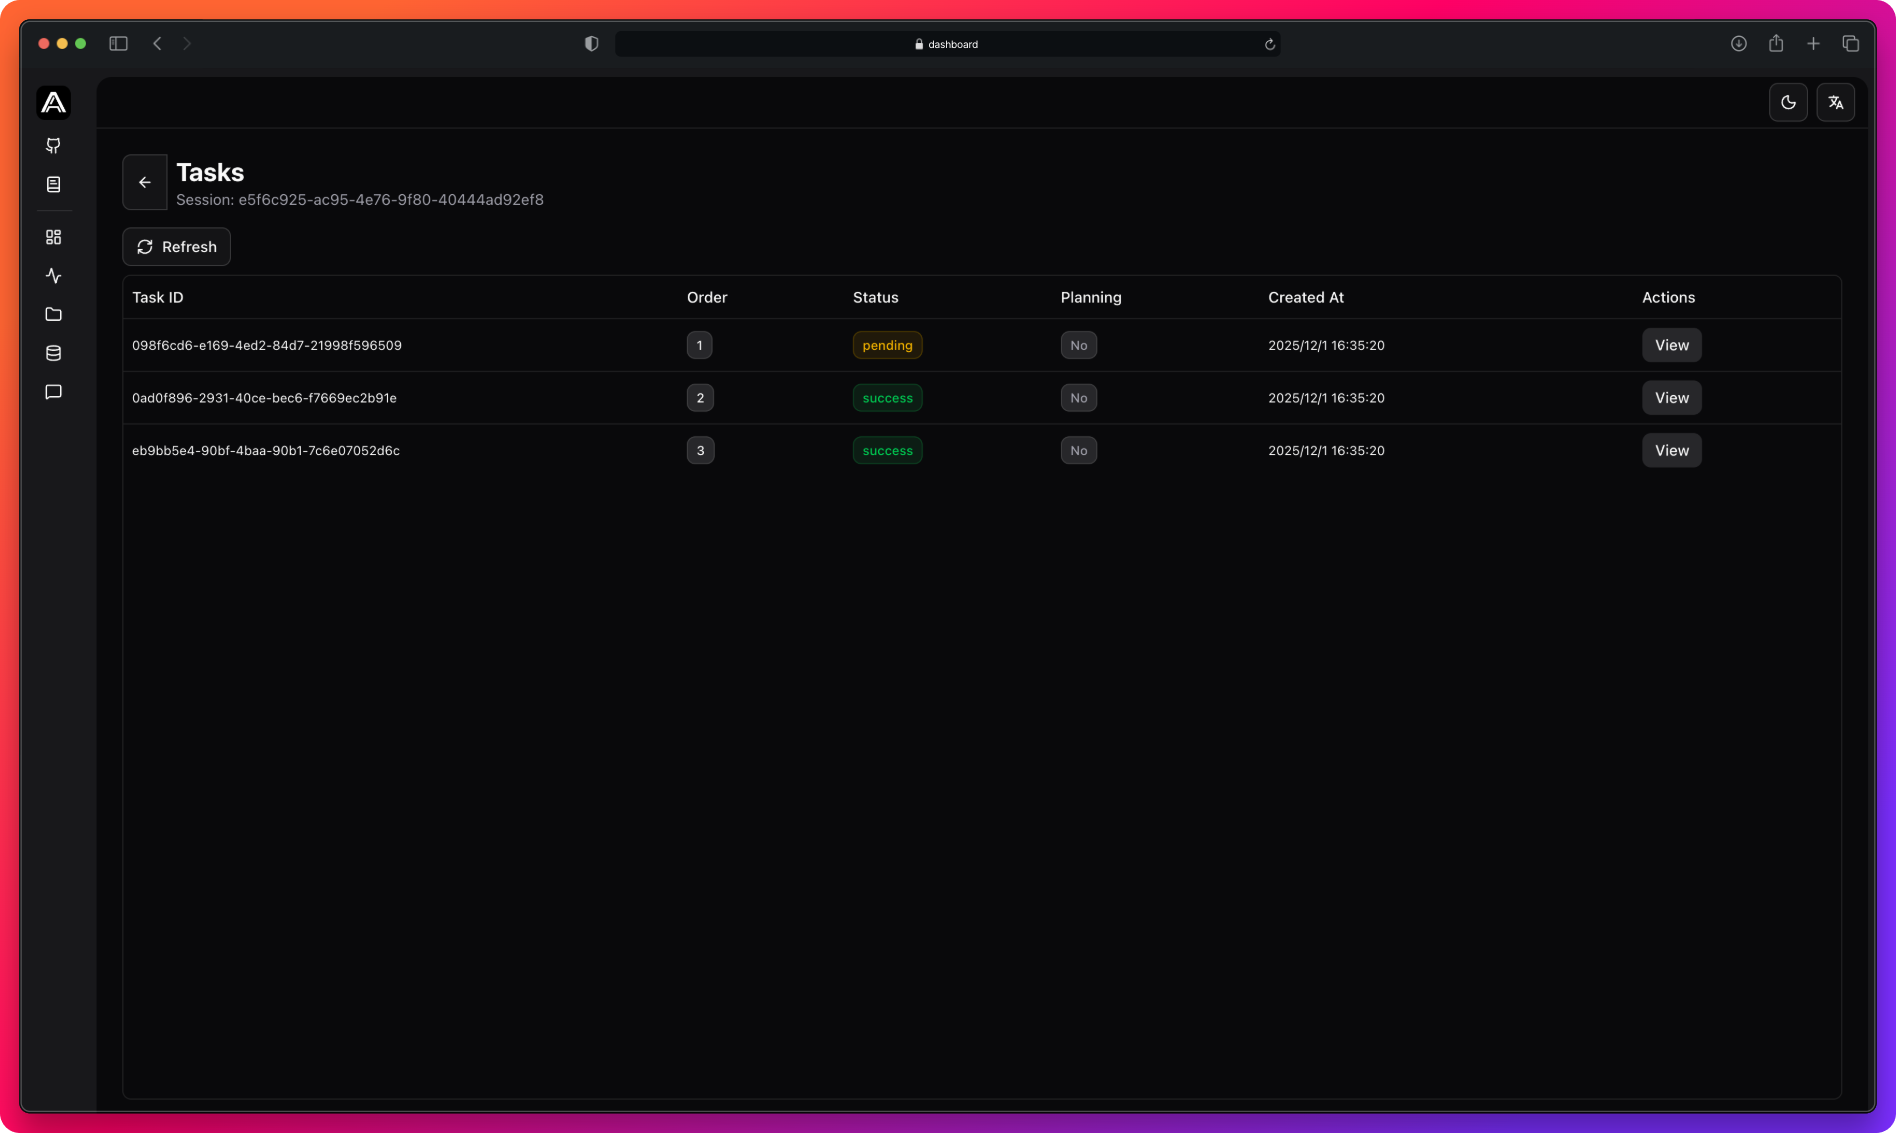Click the Share menu icon in browser toolbar

click(x=1776, y=43)
